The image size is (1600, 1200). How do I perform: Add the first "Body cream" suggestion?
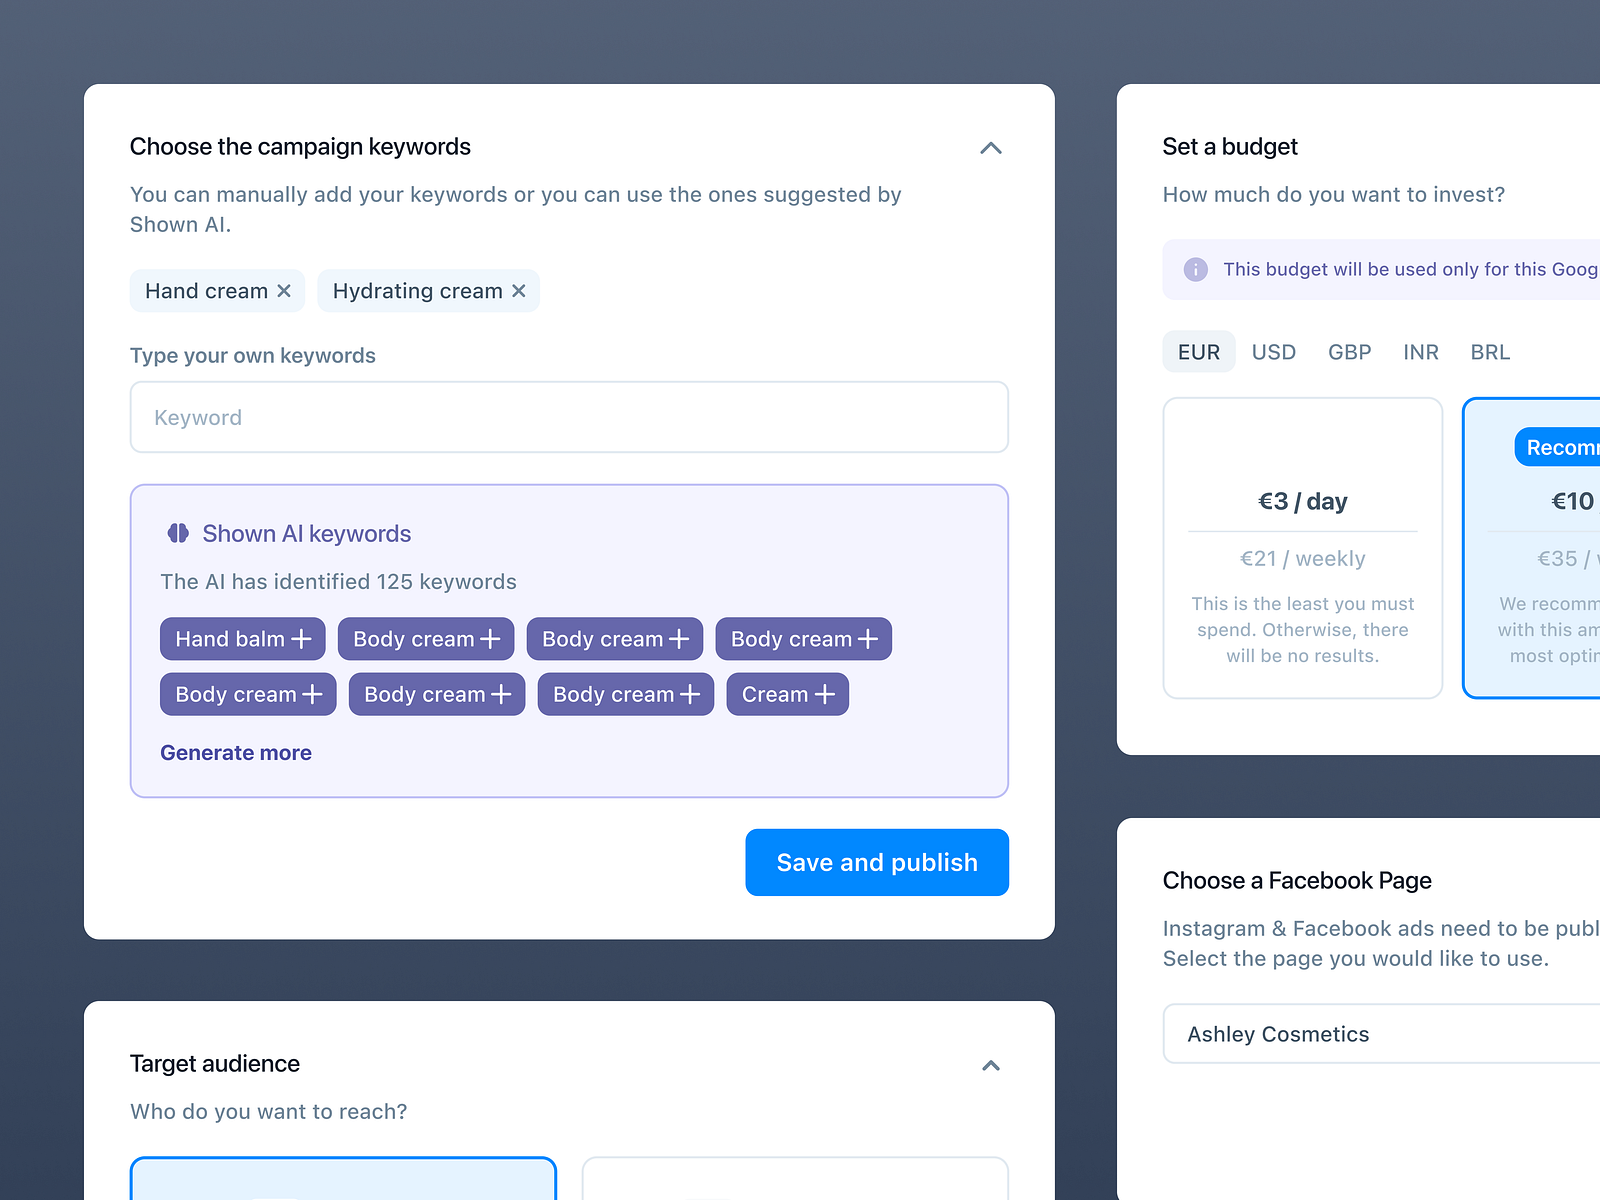490,638
